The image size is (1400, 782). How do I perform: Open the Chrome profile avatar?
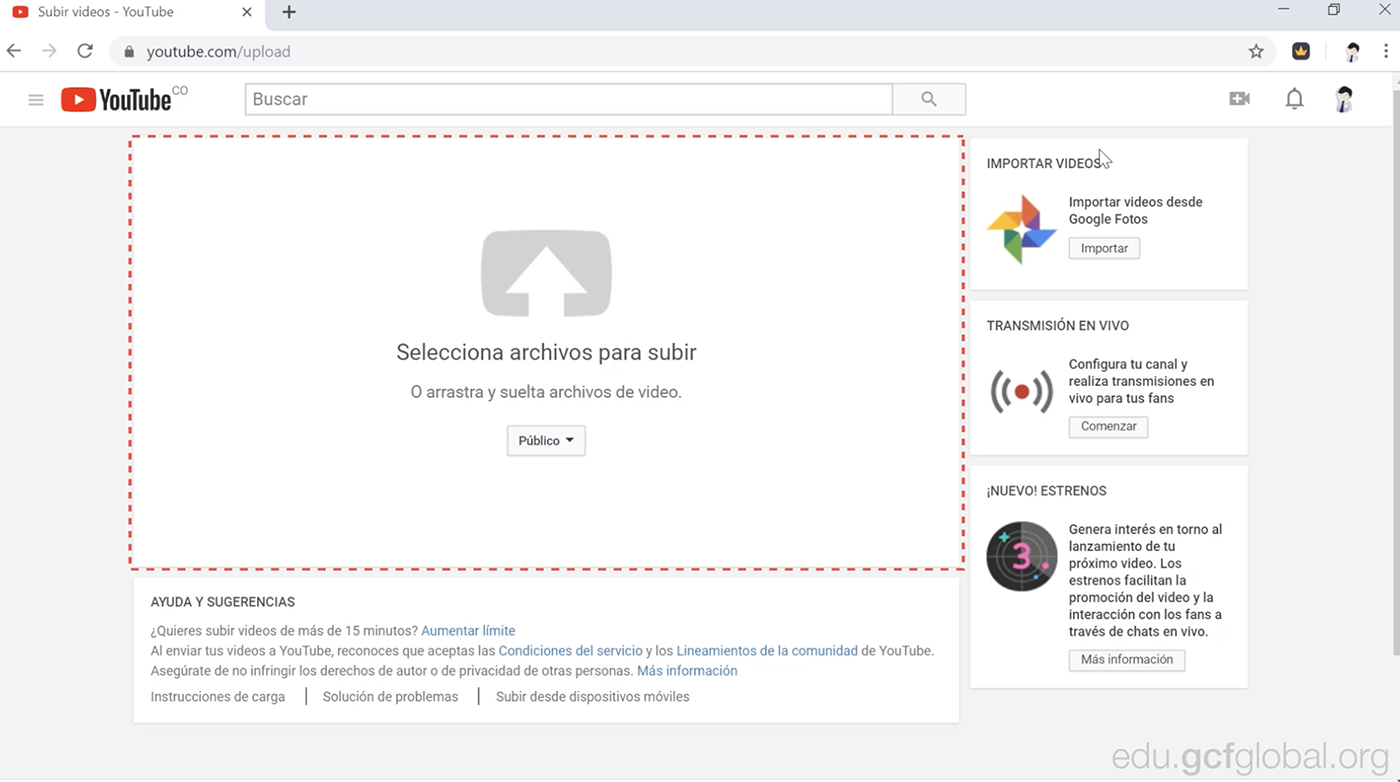[x=1352, y=51]
